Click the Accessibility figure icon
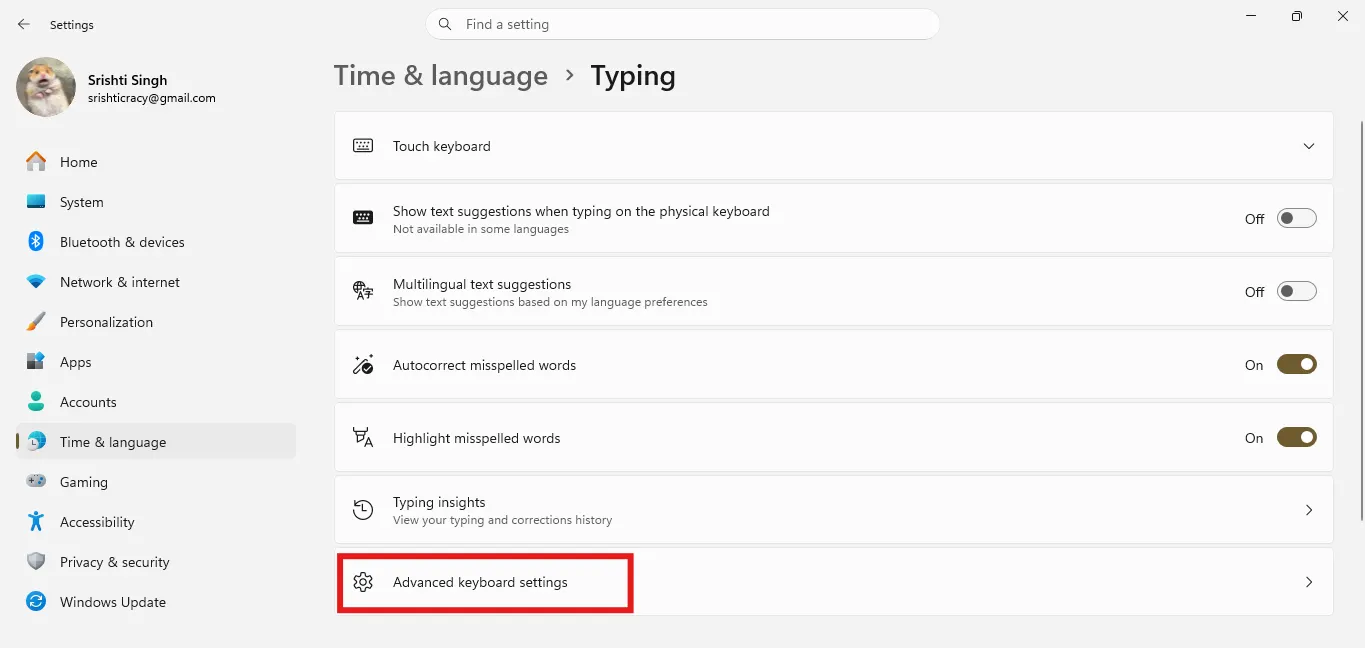Image resolution: width=1365 pixels, height=648 pixels. 36,522
